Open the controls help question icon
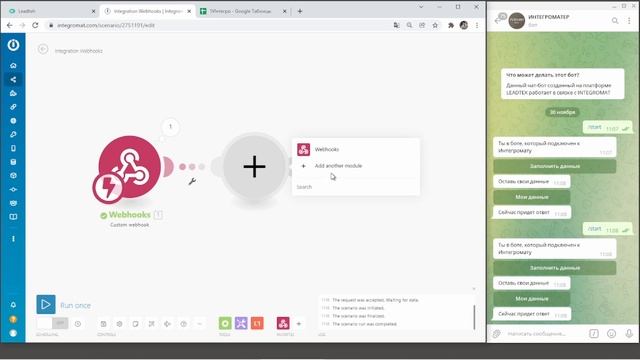The image size is (640, 360). [x=184, y=324]
